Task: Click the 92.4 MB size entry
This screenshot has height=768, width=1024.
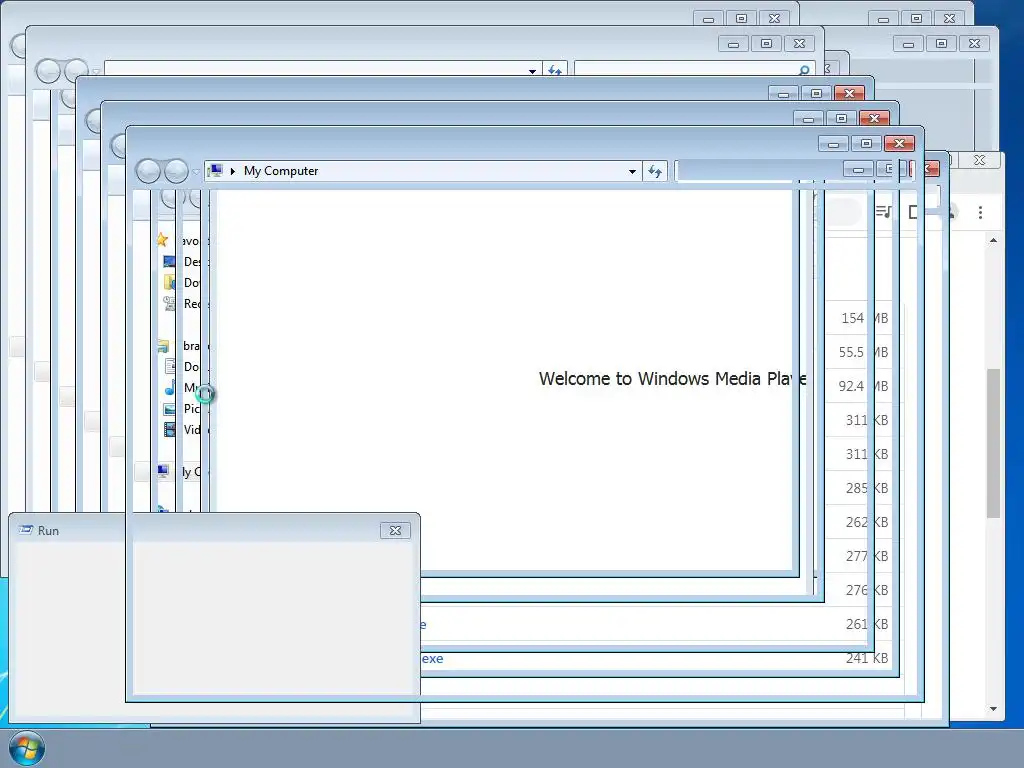Action: tap(863, 386)
